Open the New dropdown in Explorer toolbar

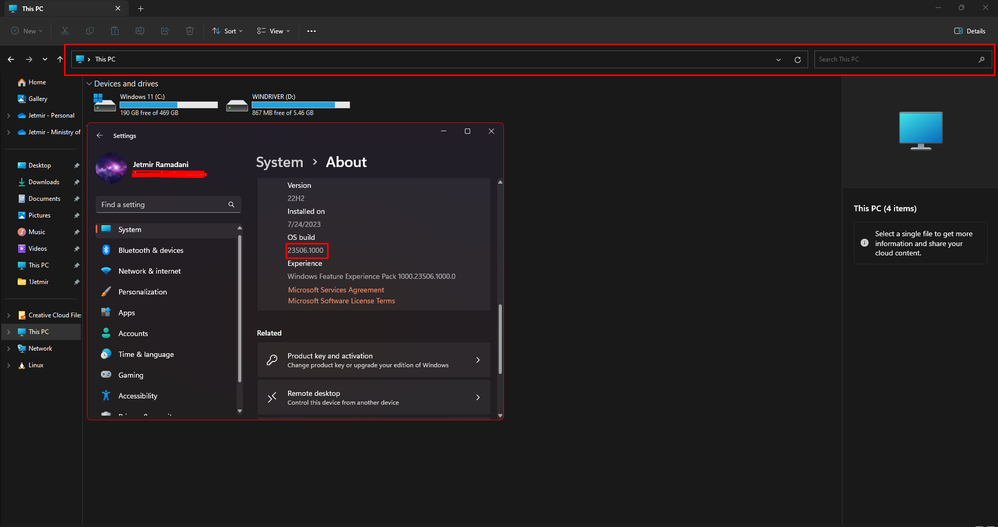click(x=27, y=31)
